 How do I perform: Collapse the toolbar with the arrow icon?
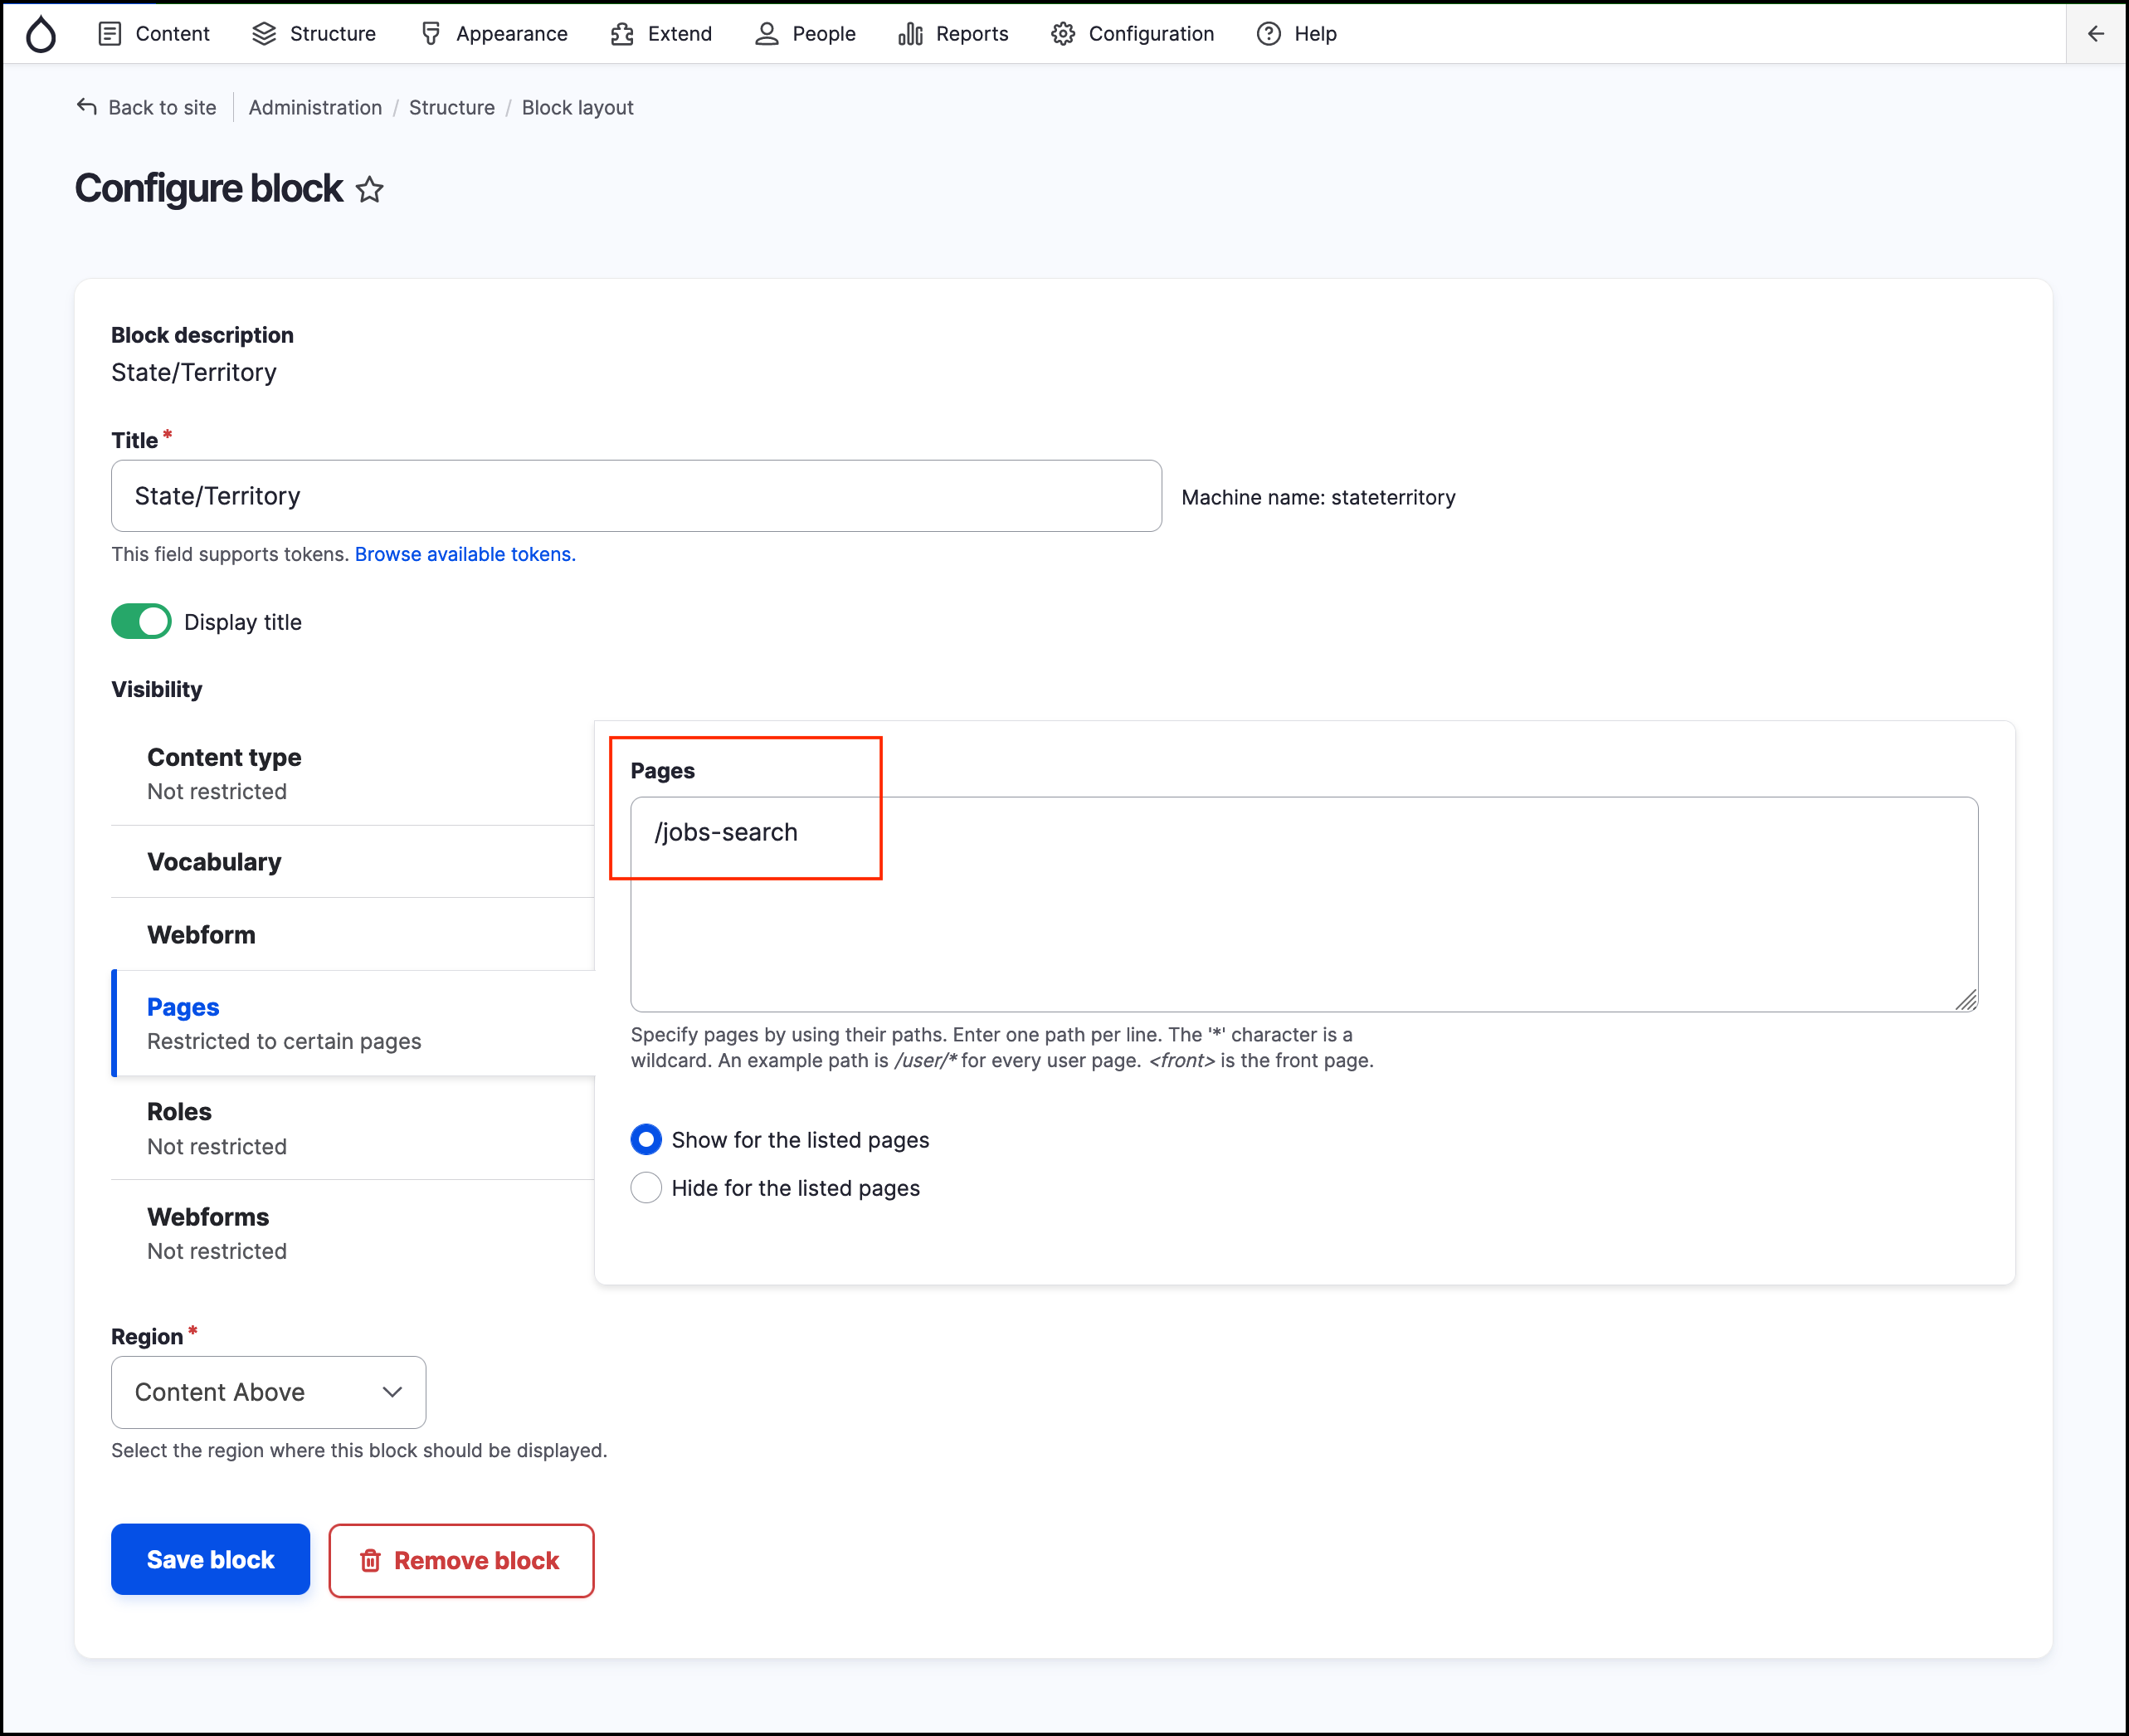(2096, 33)
